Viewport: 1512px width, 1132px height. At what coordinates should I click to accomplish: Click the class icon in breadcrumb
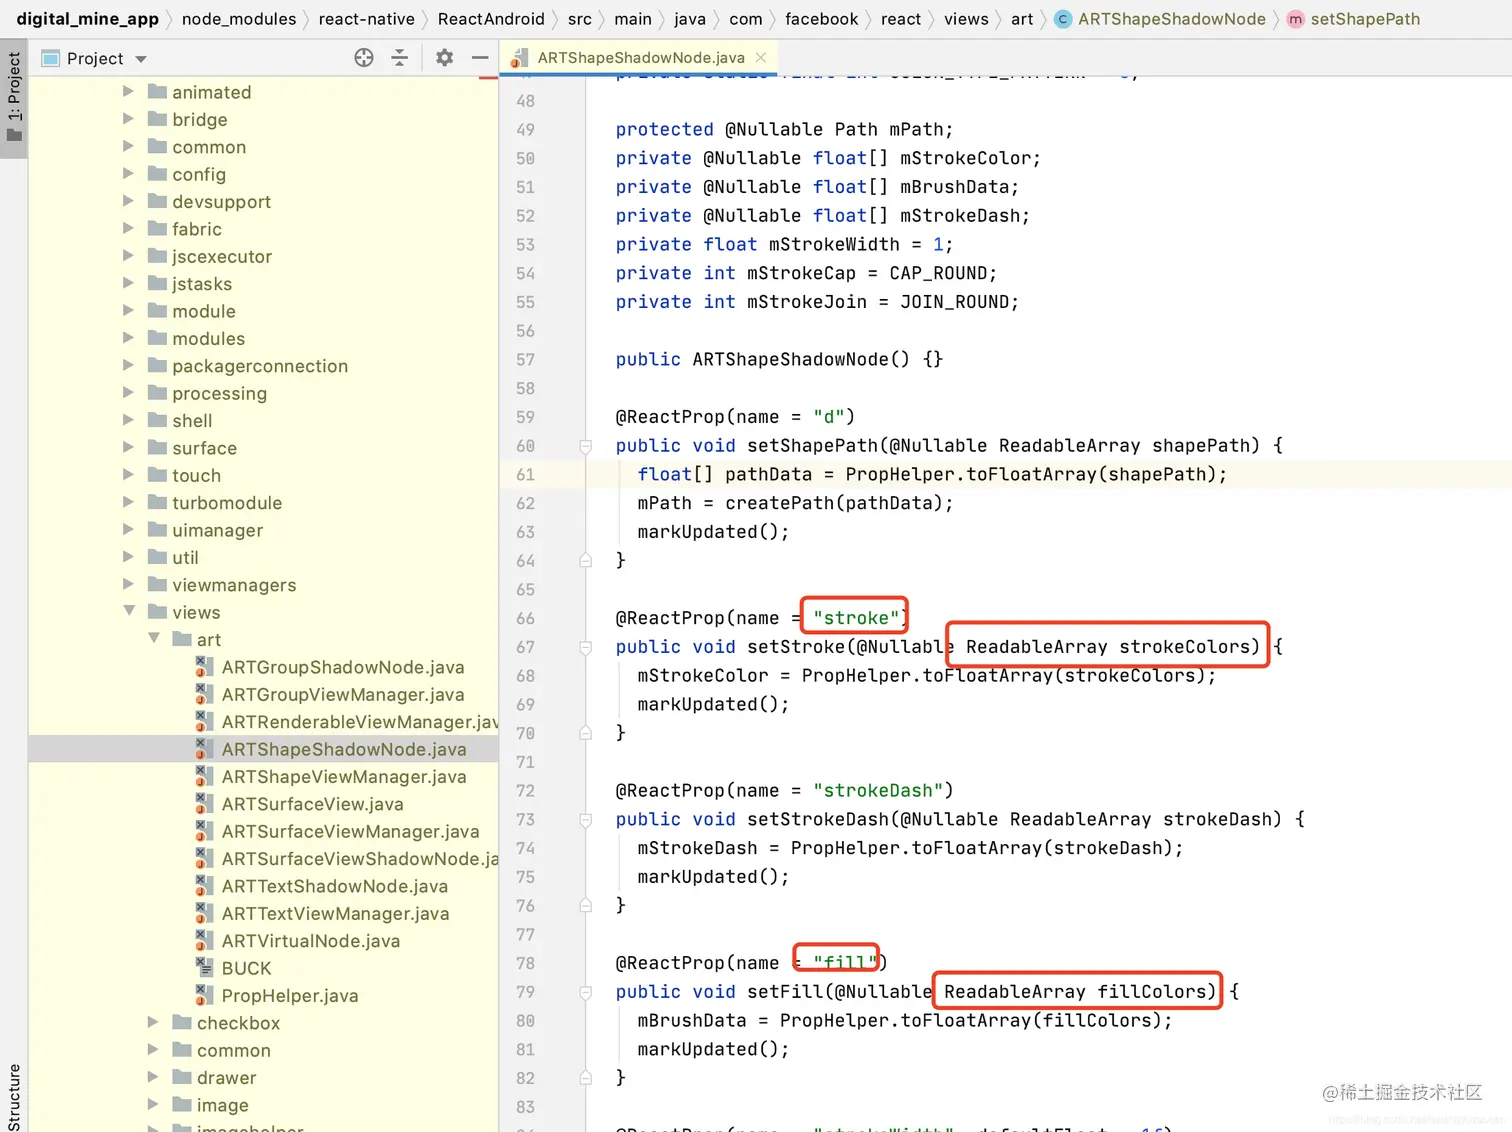pos(1063,19)
